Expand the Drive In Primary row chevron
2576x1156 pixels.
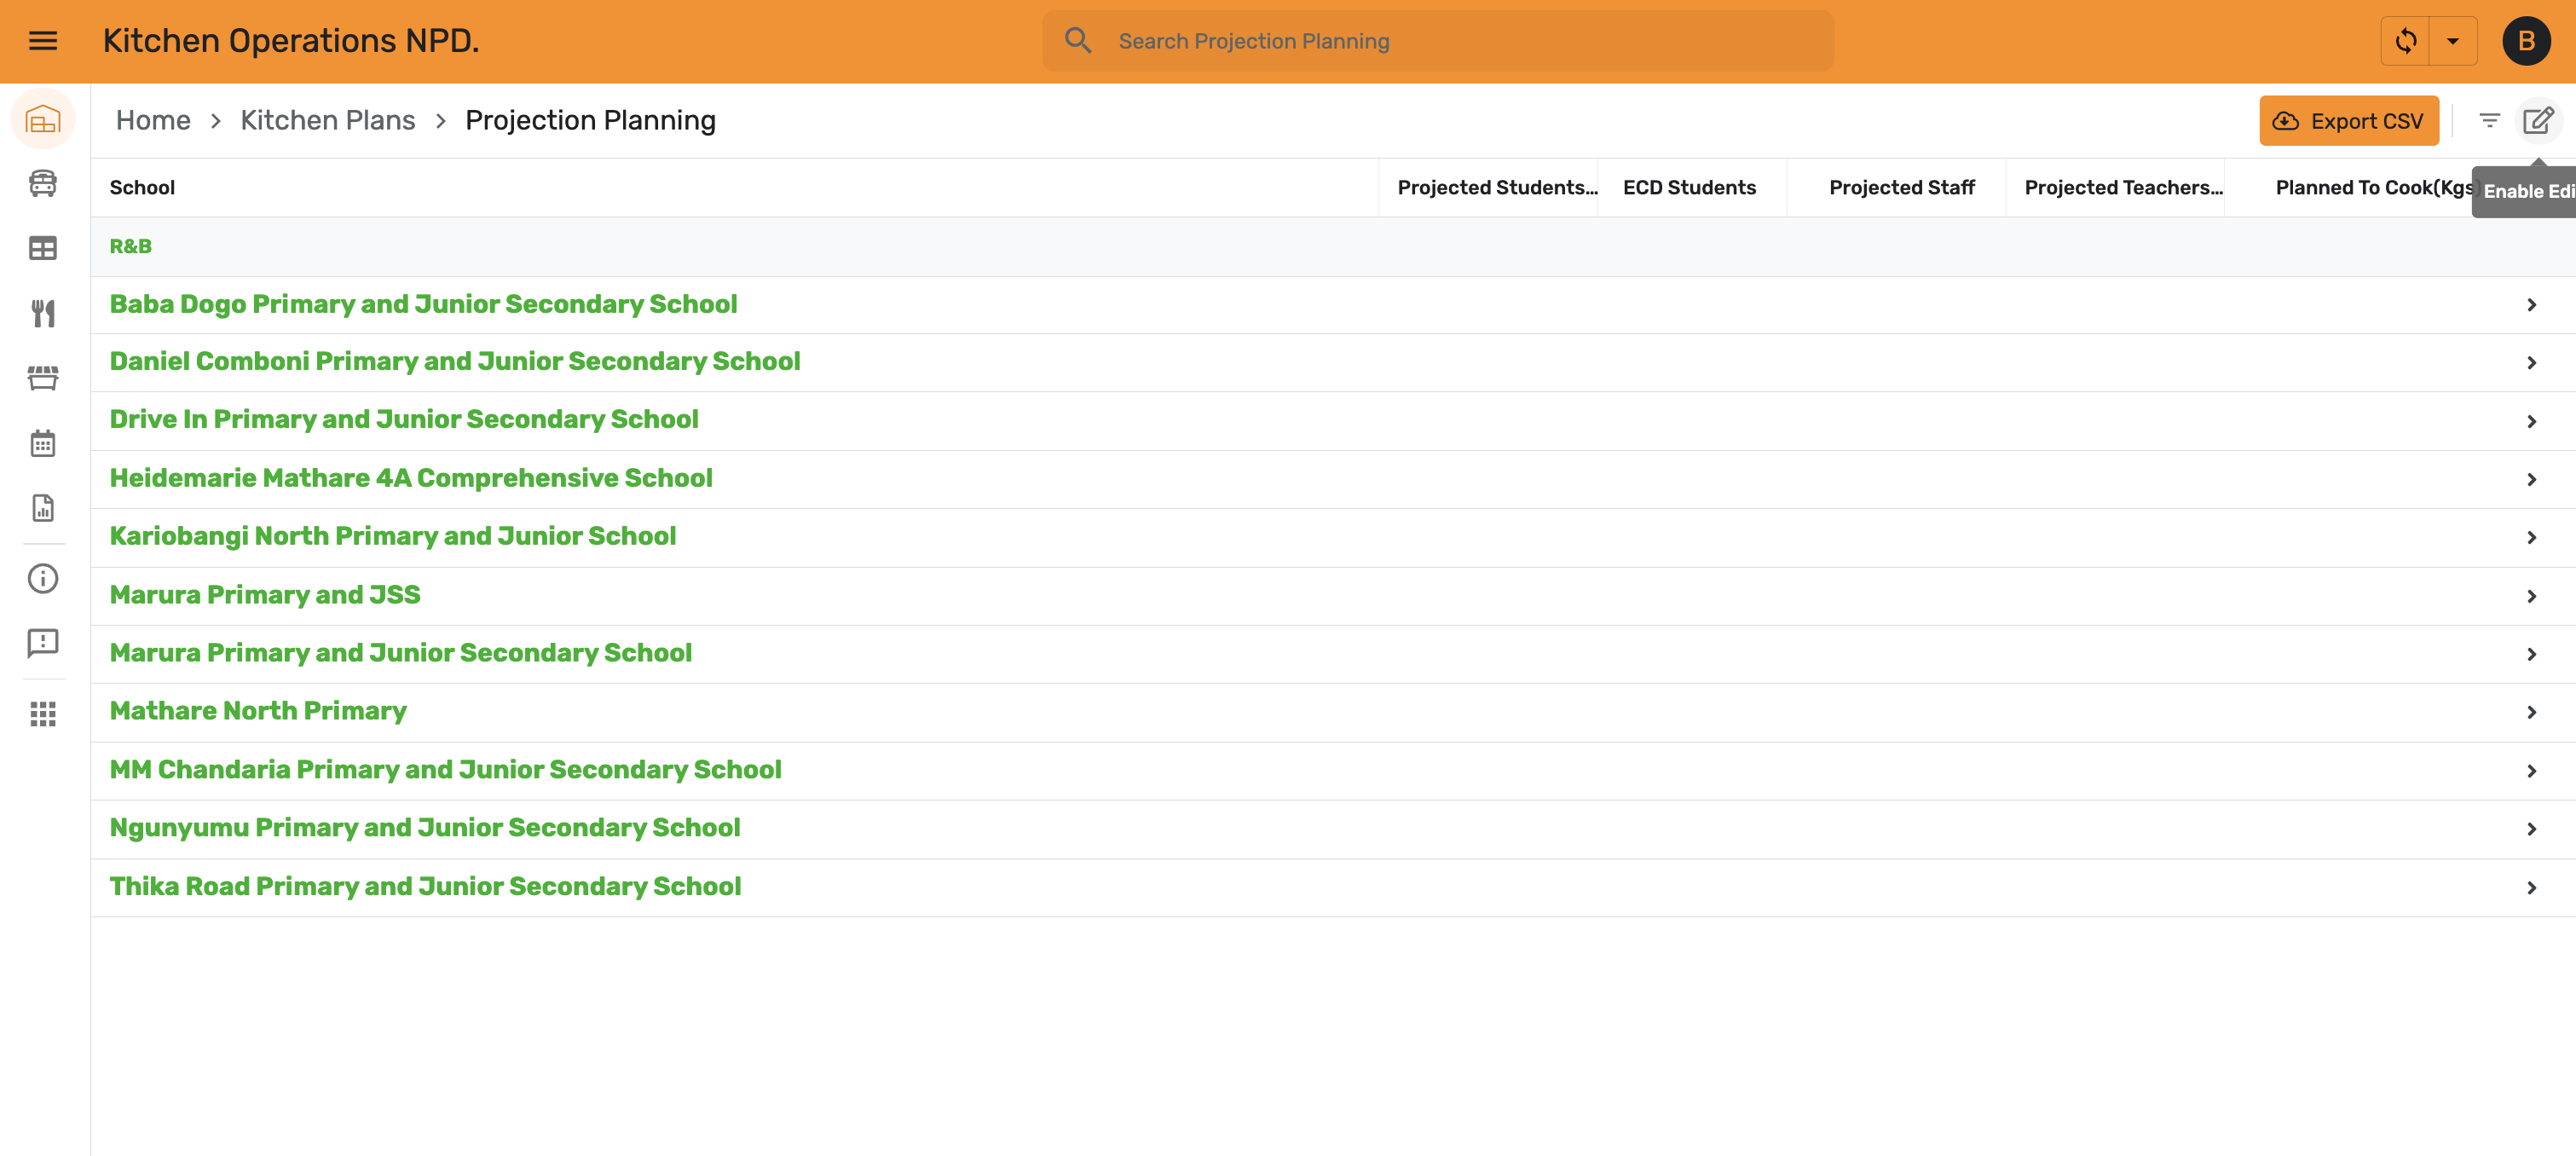click(x=2532, y=421)
